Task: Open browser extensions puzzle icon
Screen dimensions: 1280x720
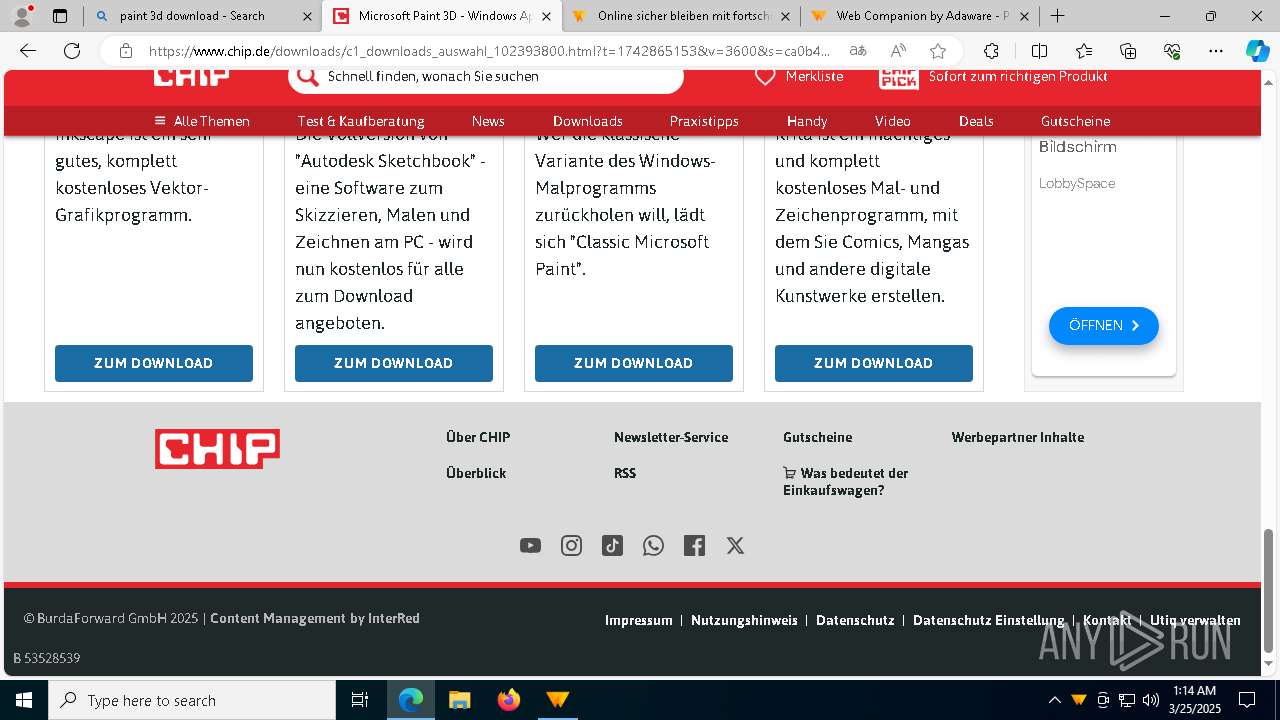Action: [991, 51]
